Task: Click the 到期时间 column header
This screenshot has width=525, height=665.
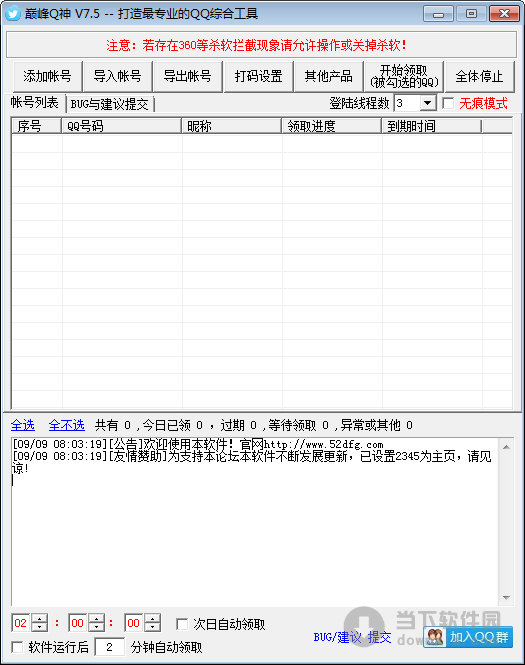Action: tap(432, 126)
